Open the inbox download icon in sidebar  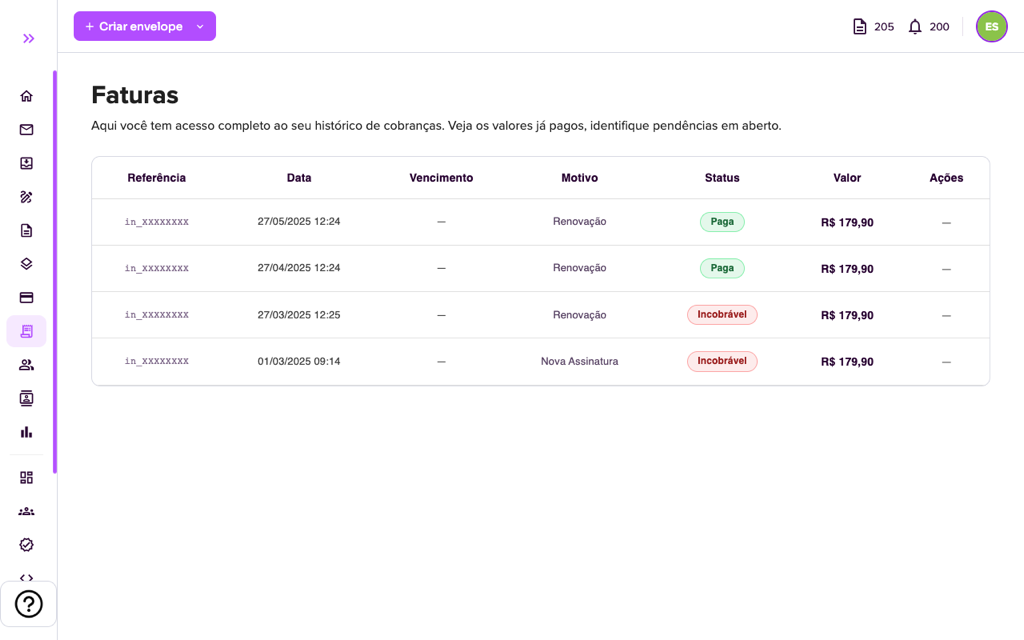[x=26, y=163]
